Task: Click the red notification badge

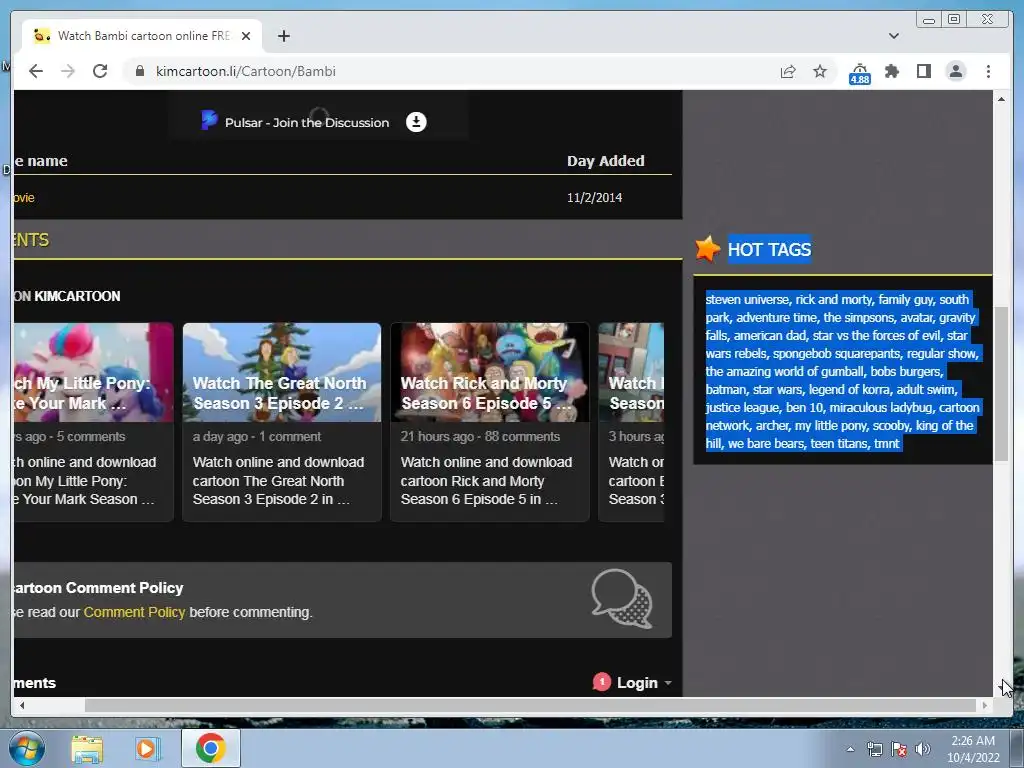Action: coord(601,682)
